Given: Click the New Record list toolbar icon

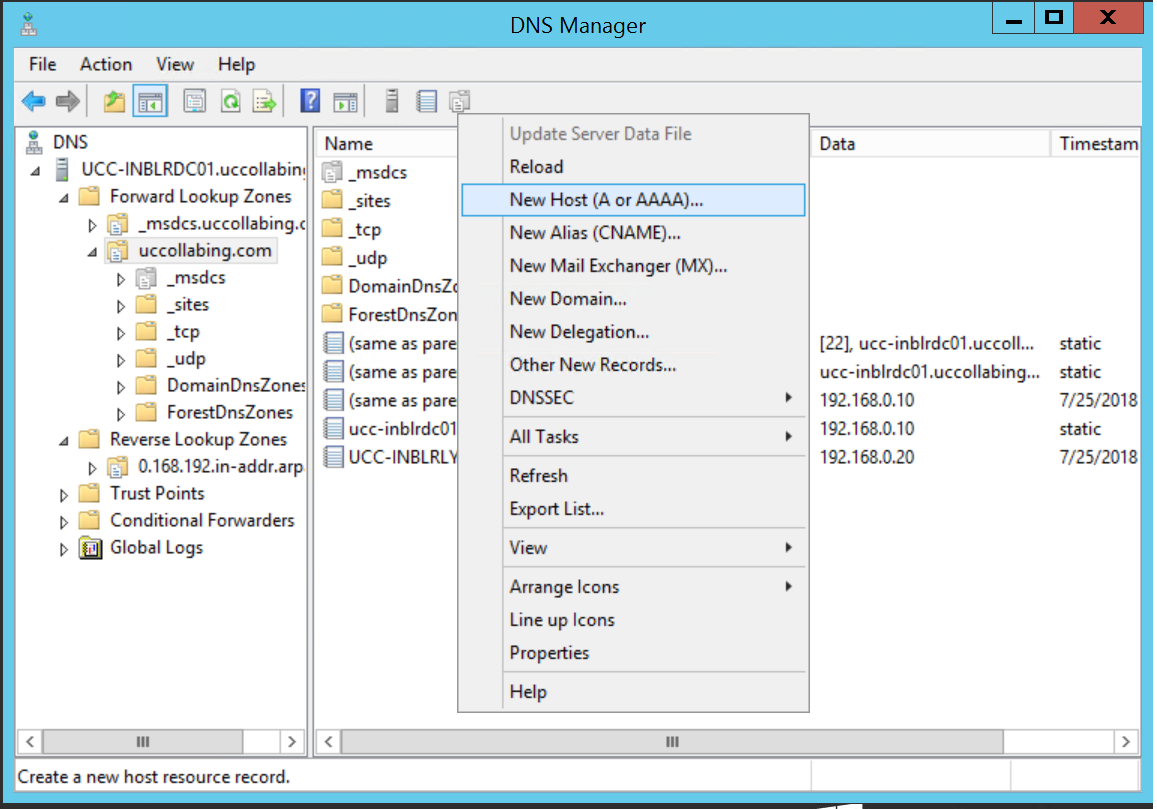Looking at the screenshot, I should pyautogui.click(x=426, y=101).
